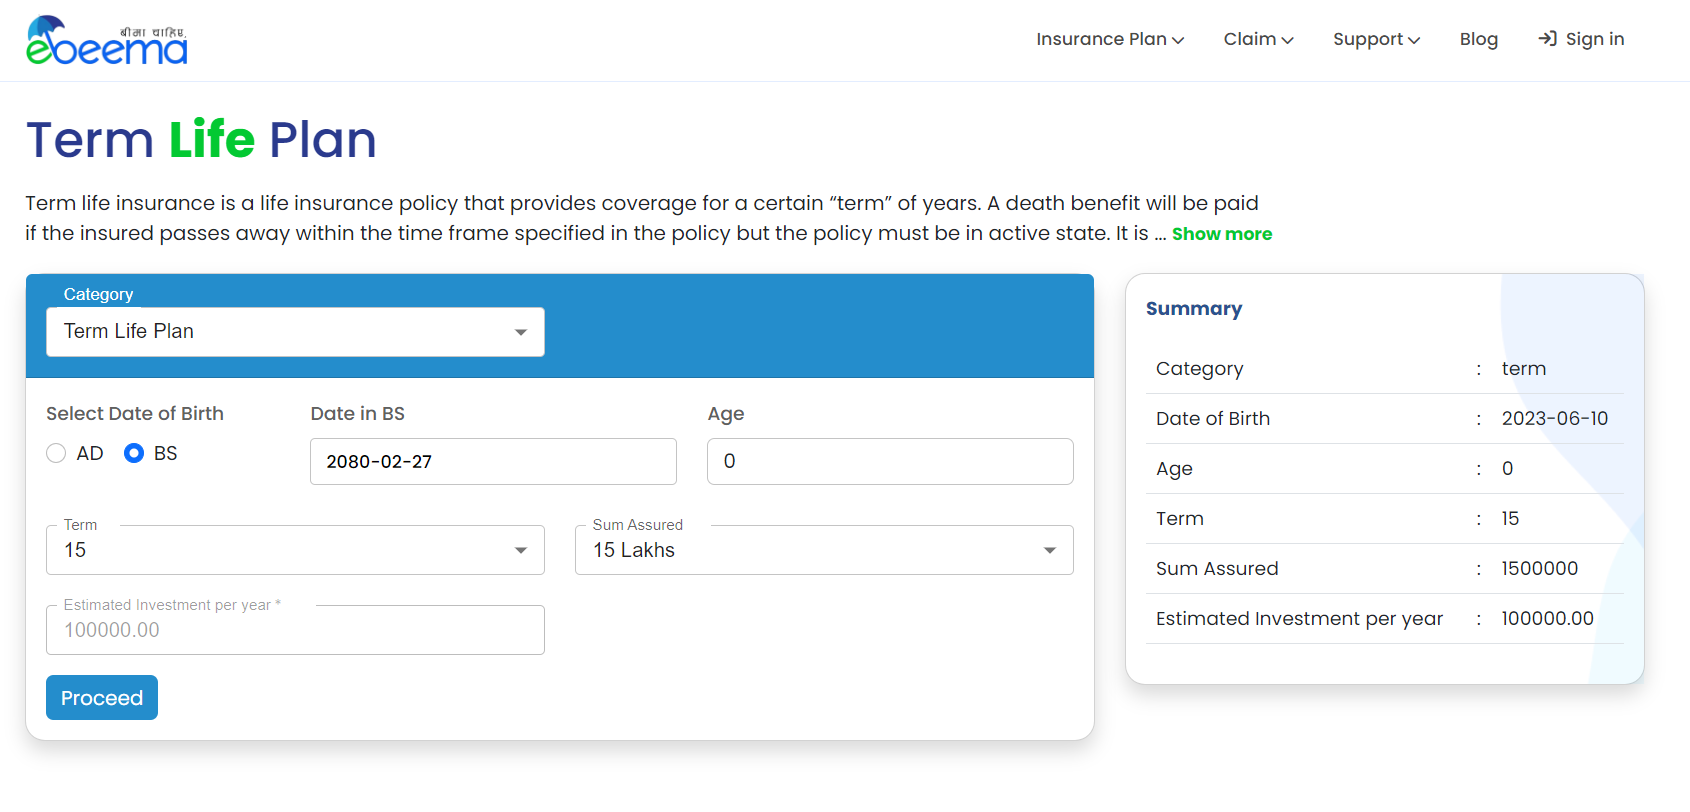Click the sign in arrow icon

(x=1547, y=39)
